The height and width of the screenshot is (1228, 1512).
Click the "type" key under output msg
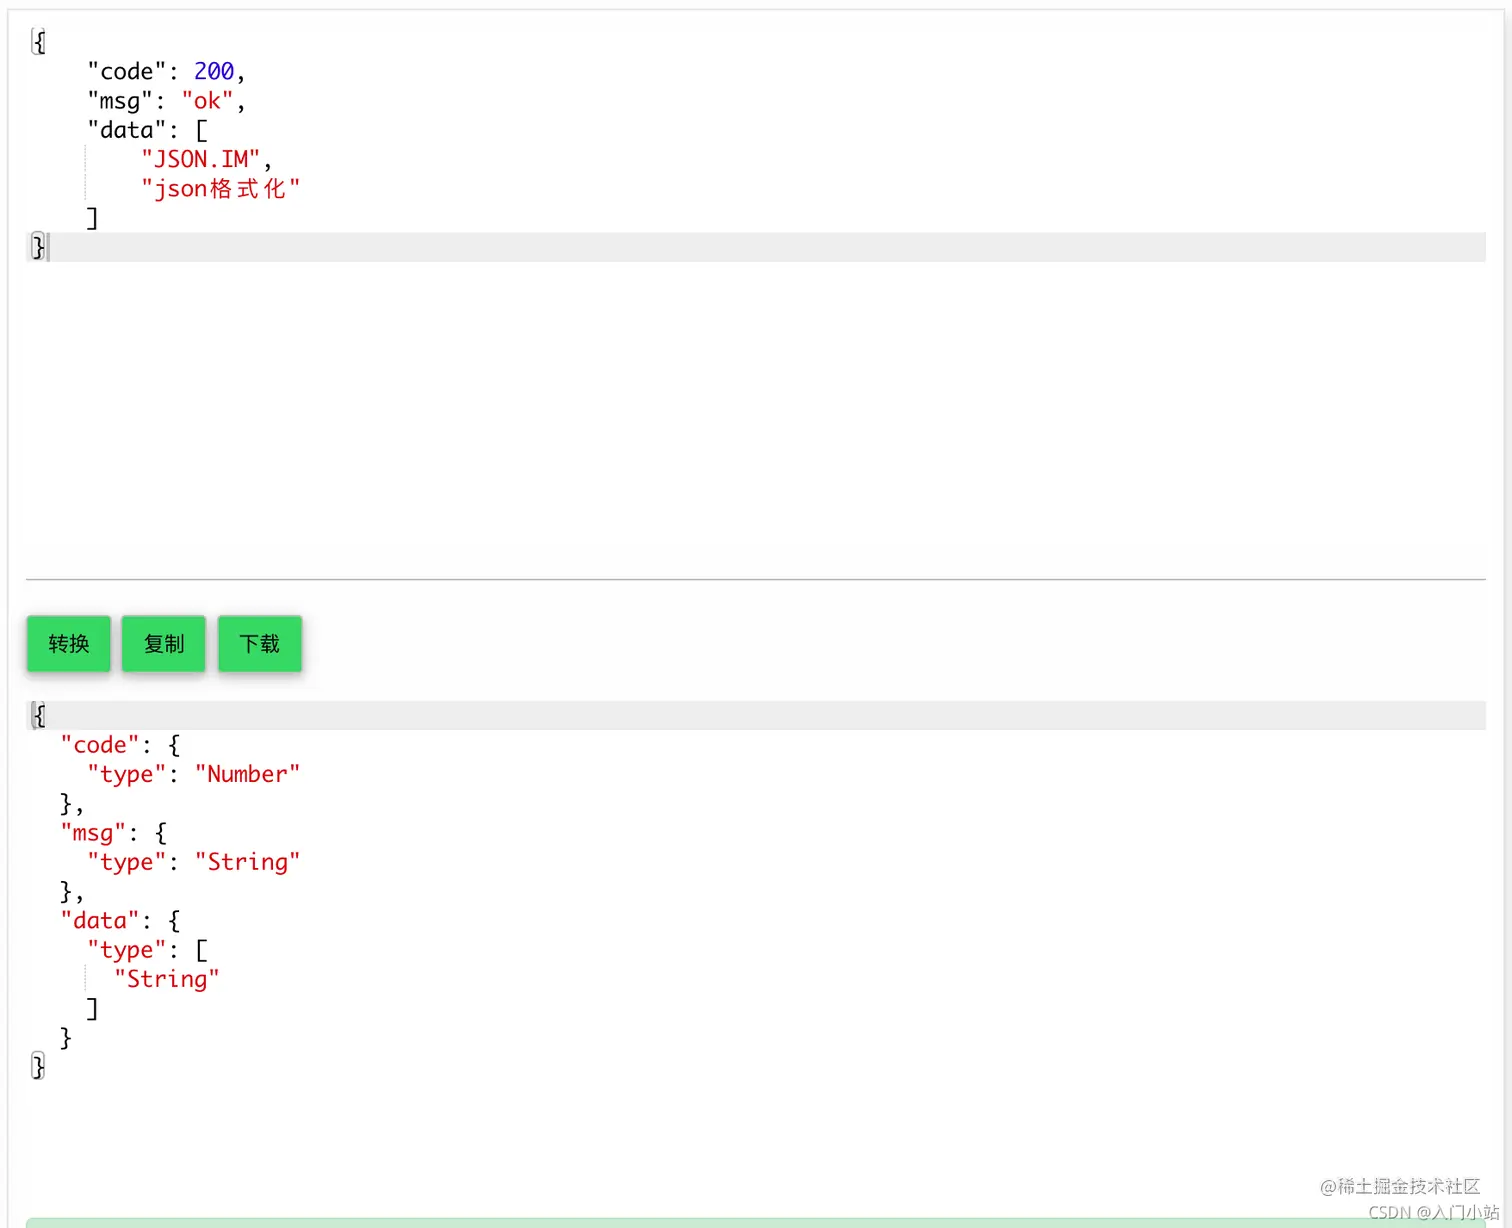[x=126, y=862]
